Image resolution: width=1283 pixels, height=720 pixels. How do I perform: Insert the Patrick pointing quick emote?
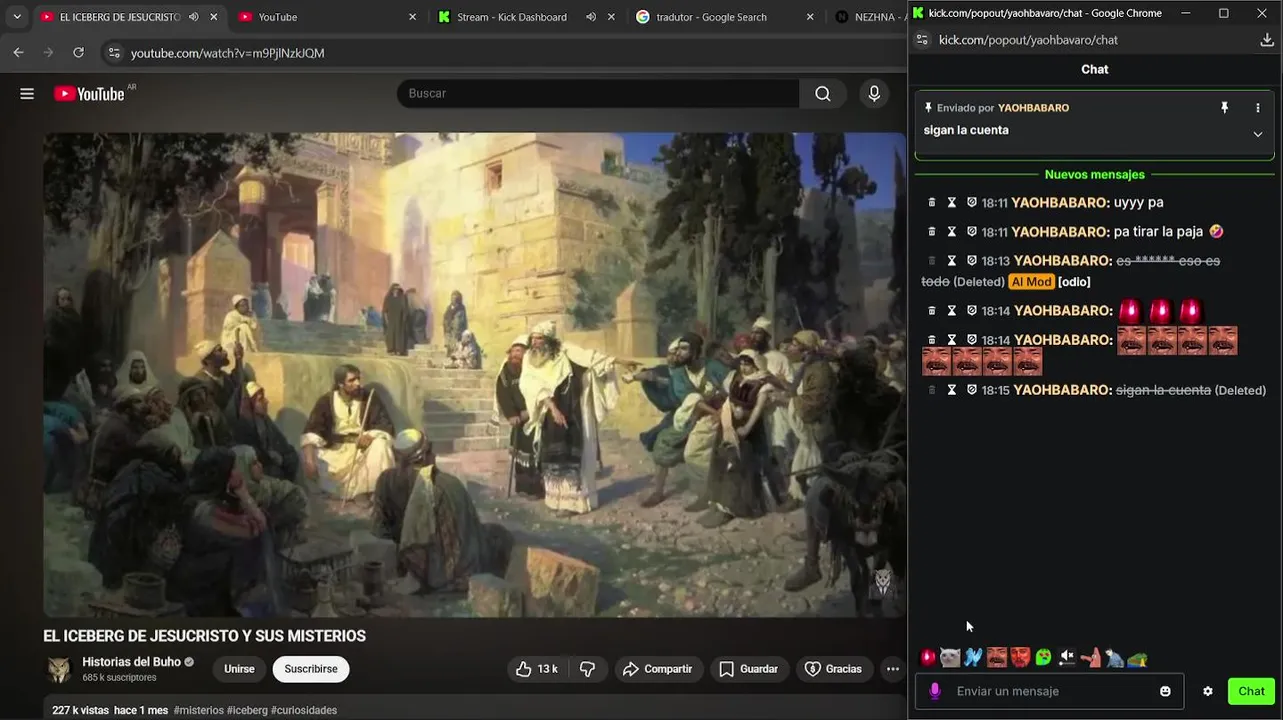1090,658
